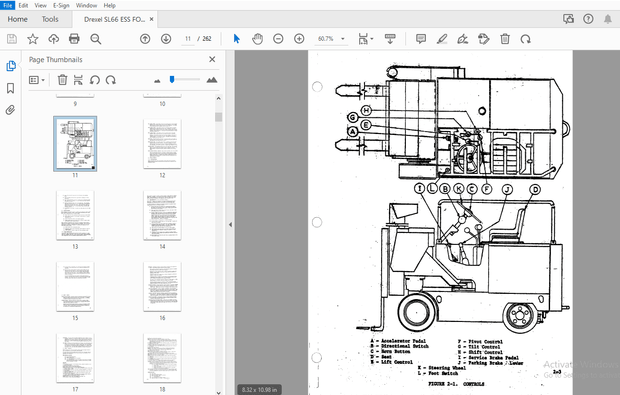Image resolution: width=620 pixels, height=395 pixels.
Task: Delete page with toolbar trash icon
Action: (x=505, y=39)
